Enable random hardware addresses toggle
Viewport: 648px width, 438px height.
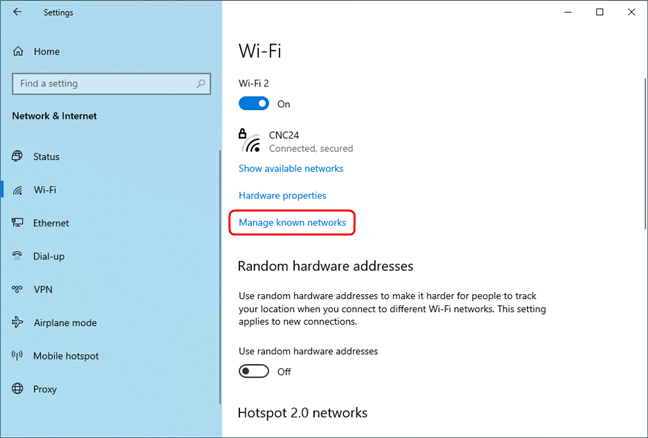pos(254,371)
